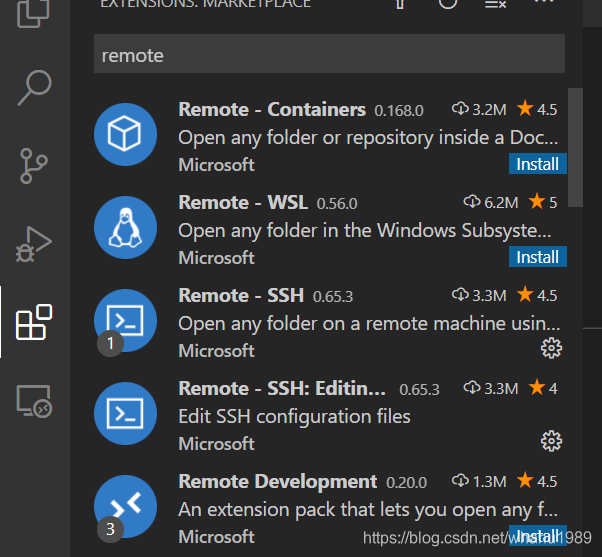
Task: Click 'Edit SSH configuration files' description
Action: tap(294, 417)
